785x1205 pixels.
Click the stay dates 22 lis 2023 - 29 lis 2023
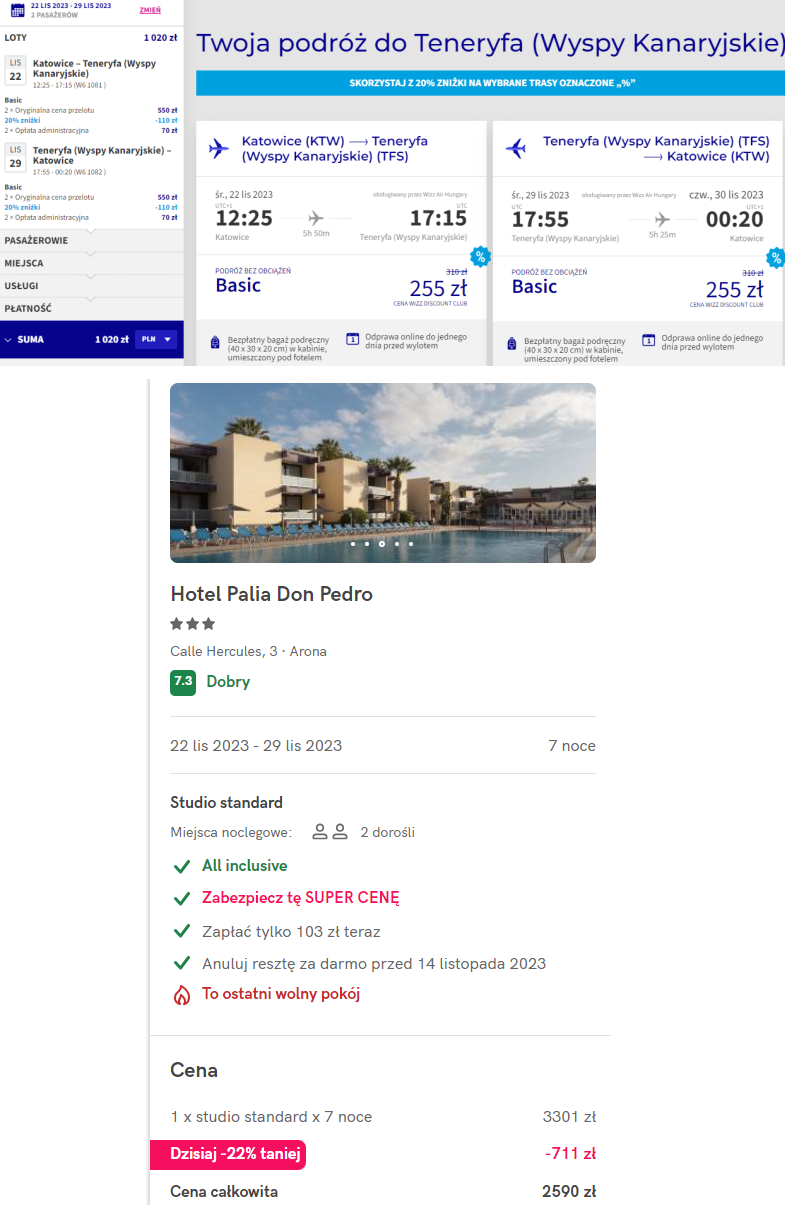coord(256,746)
